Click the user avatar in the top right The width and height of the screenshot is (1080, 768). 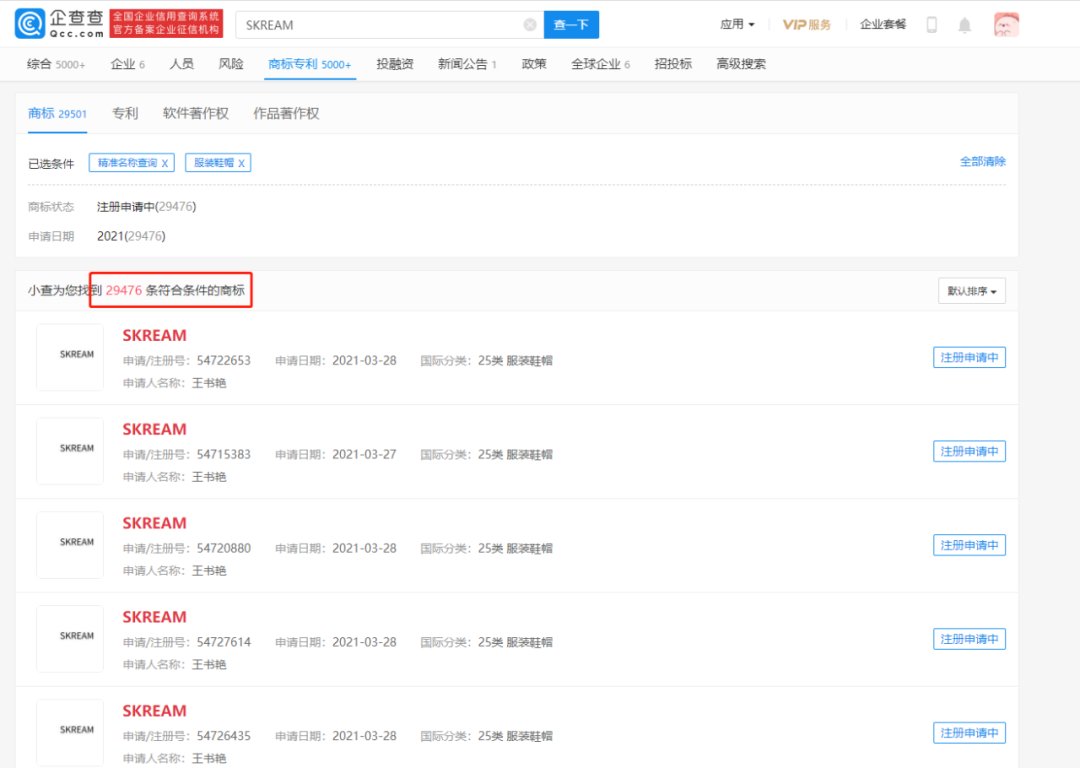[x=1006, y=24]
